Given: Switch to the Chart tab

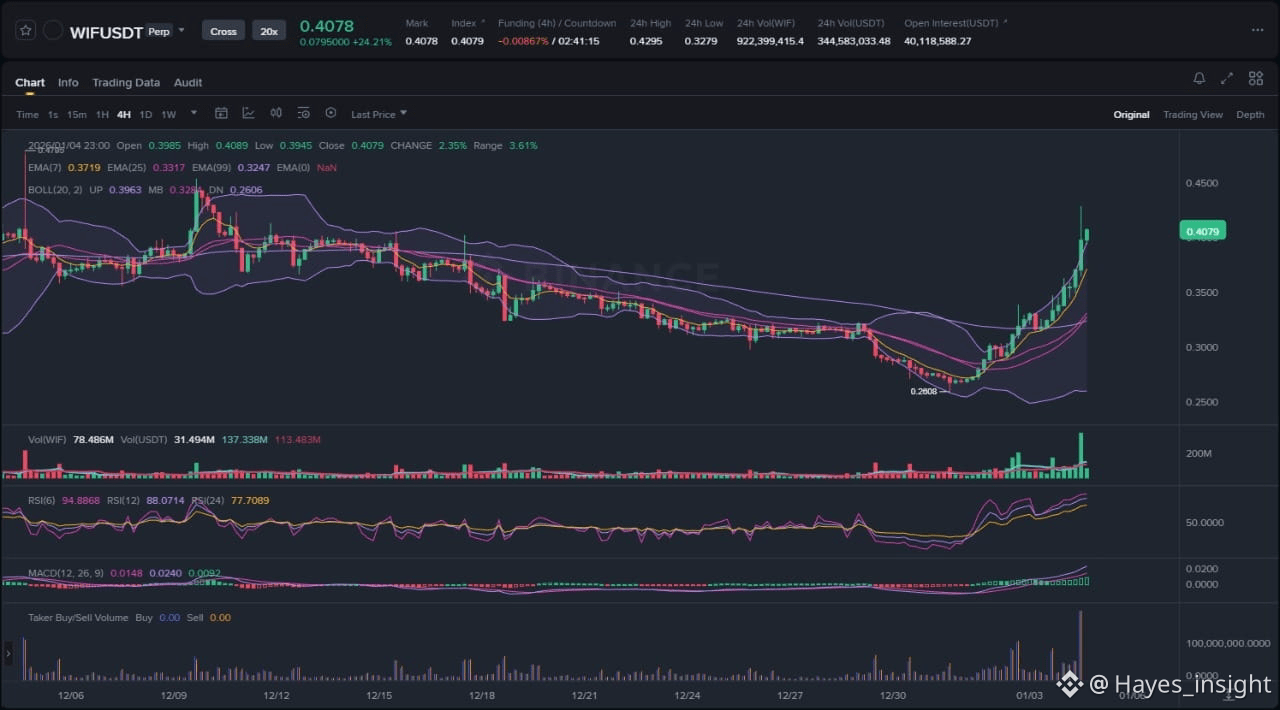Looking at the screenshot, I should 30,82.
